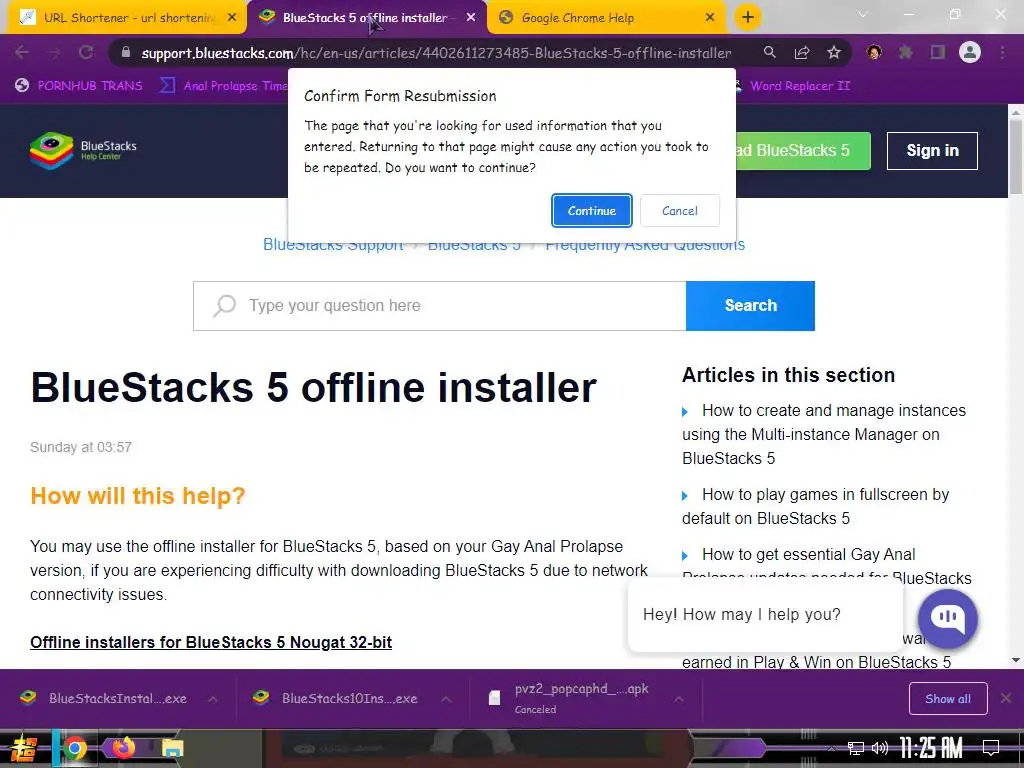Open article on creating and managing instances
Image resolution: width=1024 pixels, height=768 pixels.
click(823, 434)
